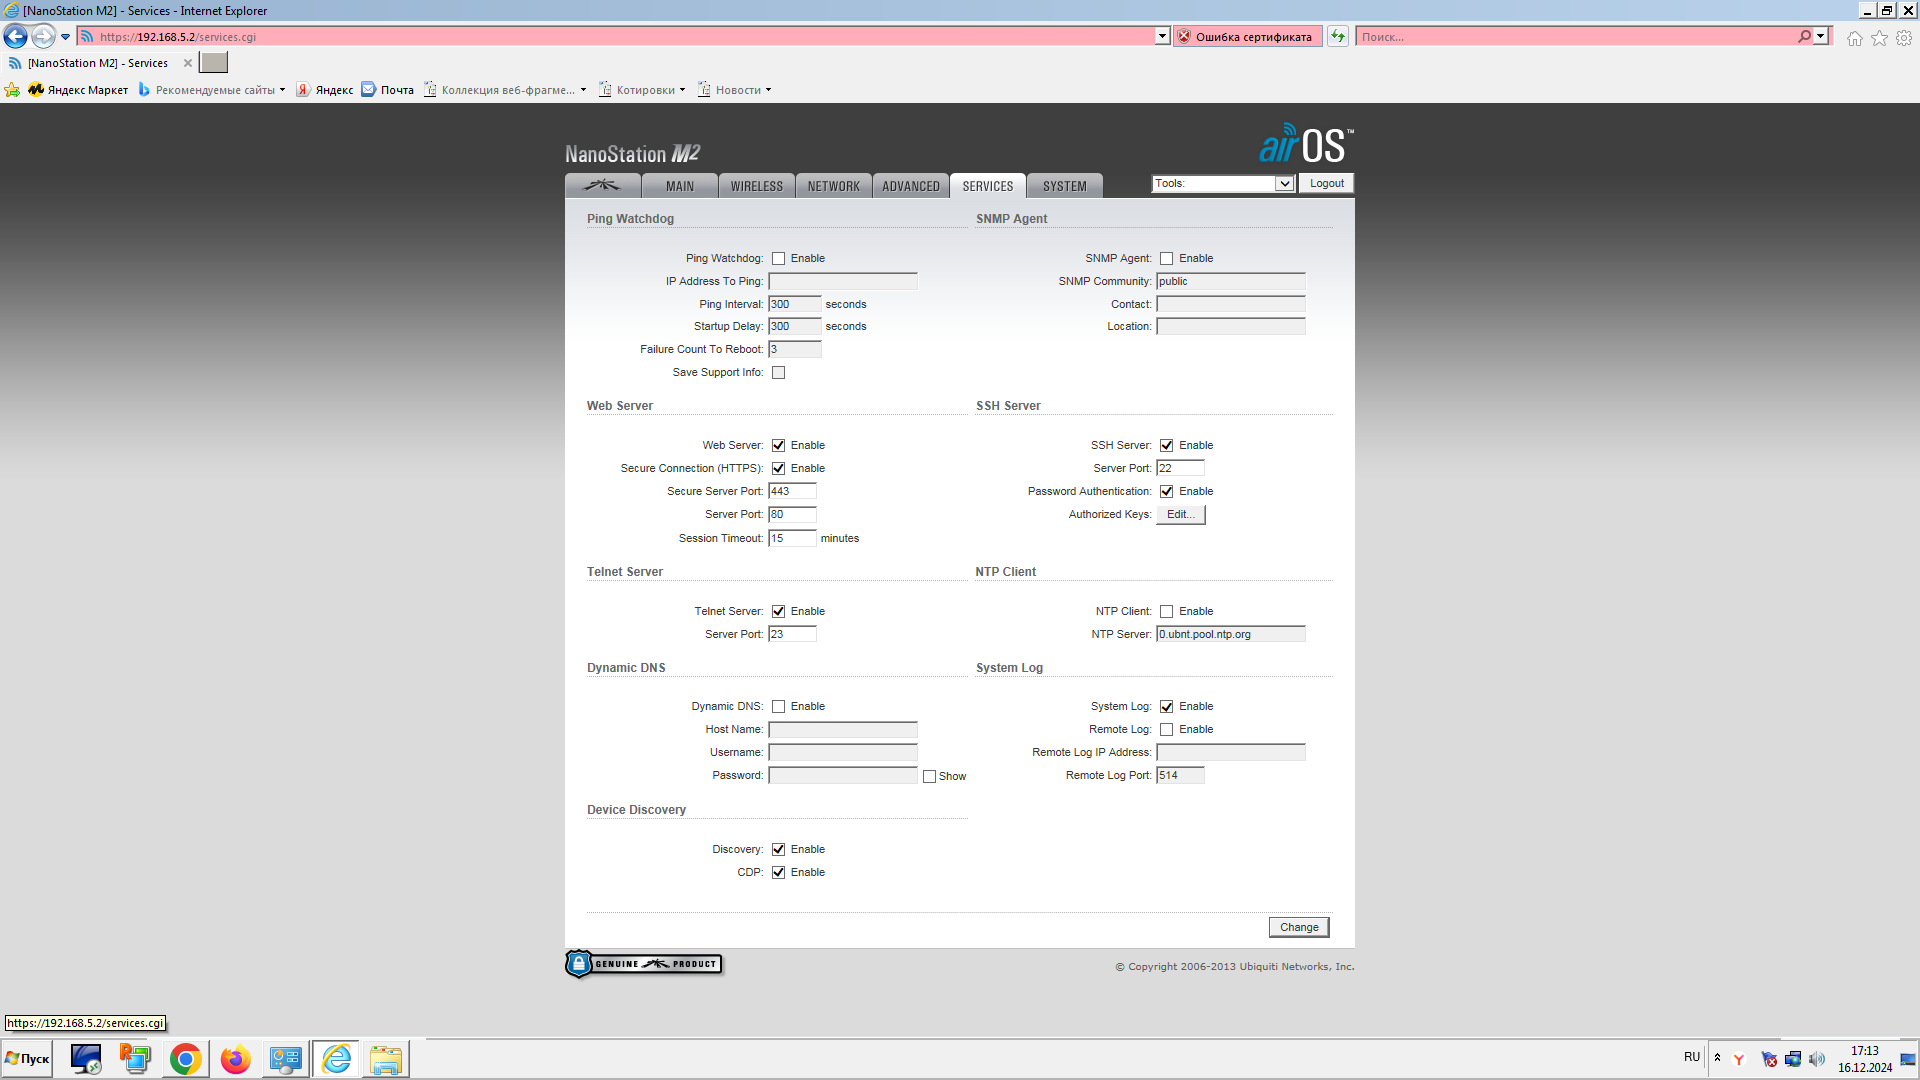Click the Ubiquiti logo tab

[x=602, y=186]
